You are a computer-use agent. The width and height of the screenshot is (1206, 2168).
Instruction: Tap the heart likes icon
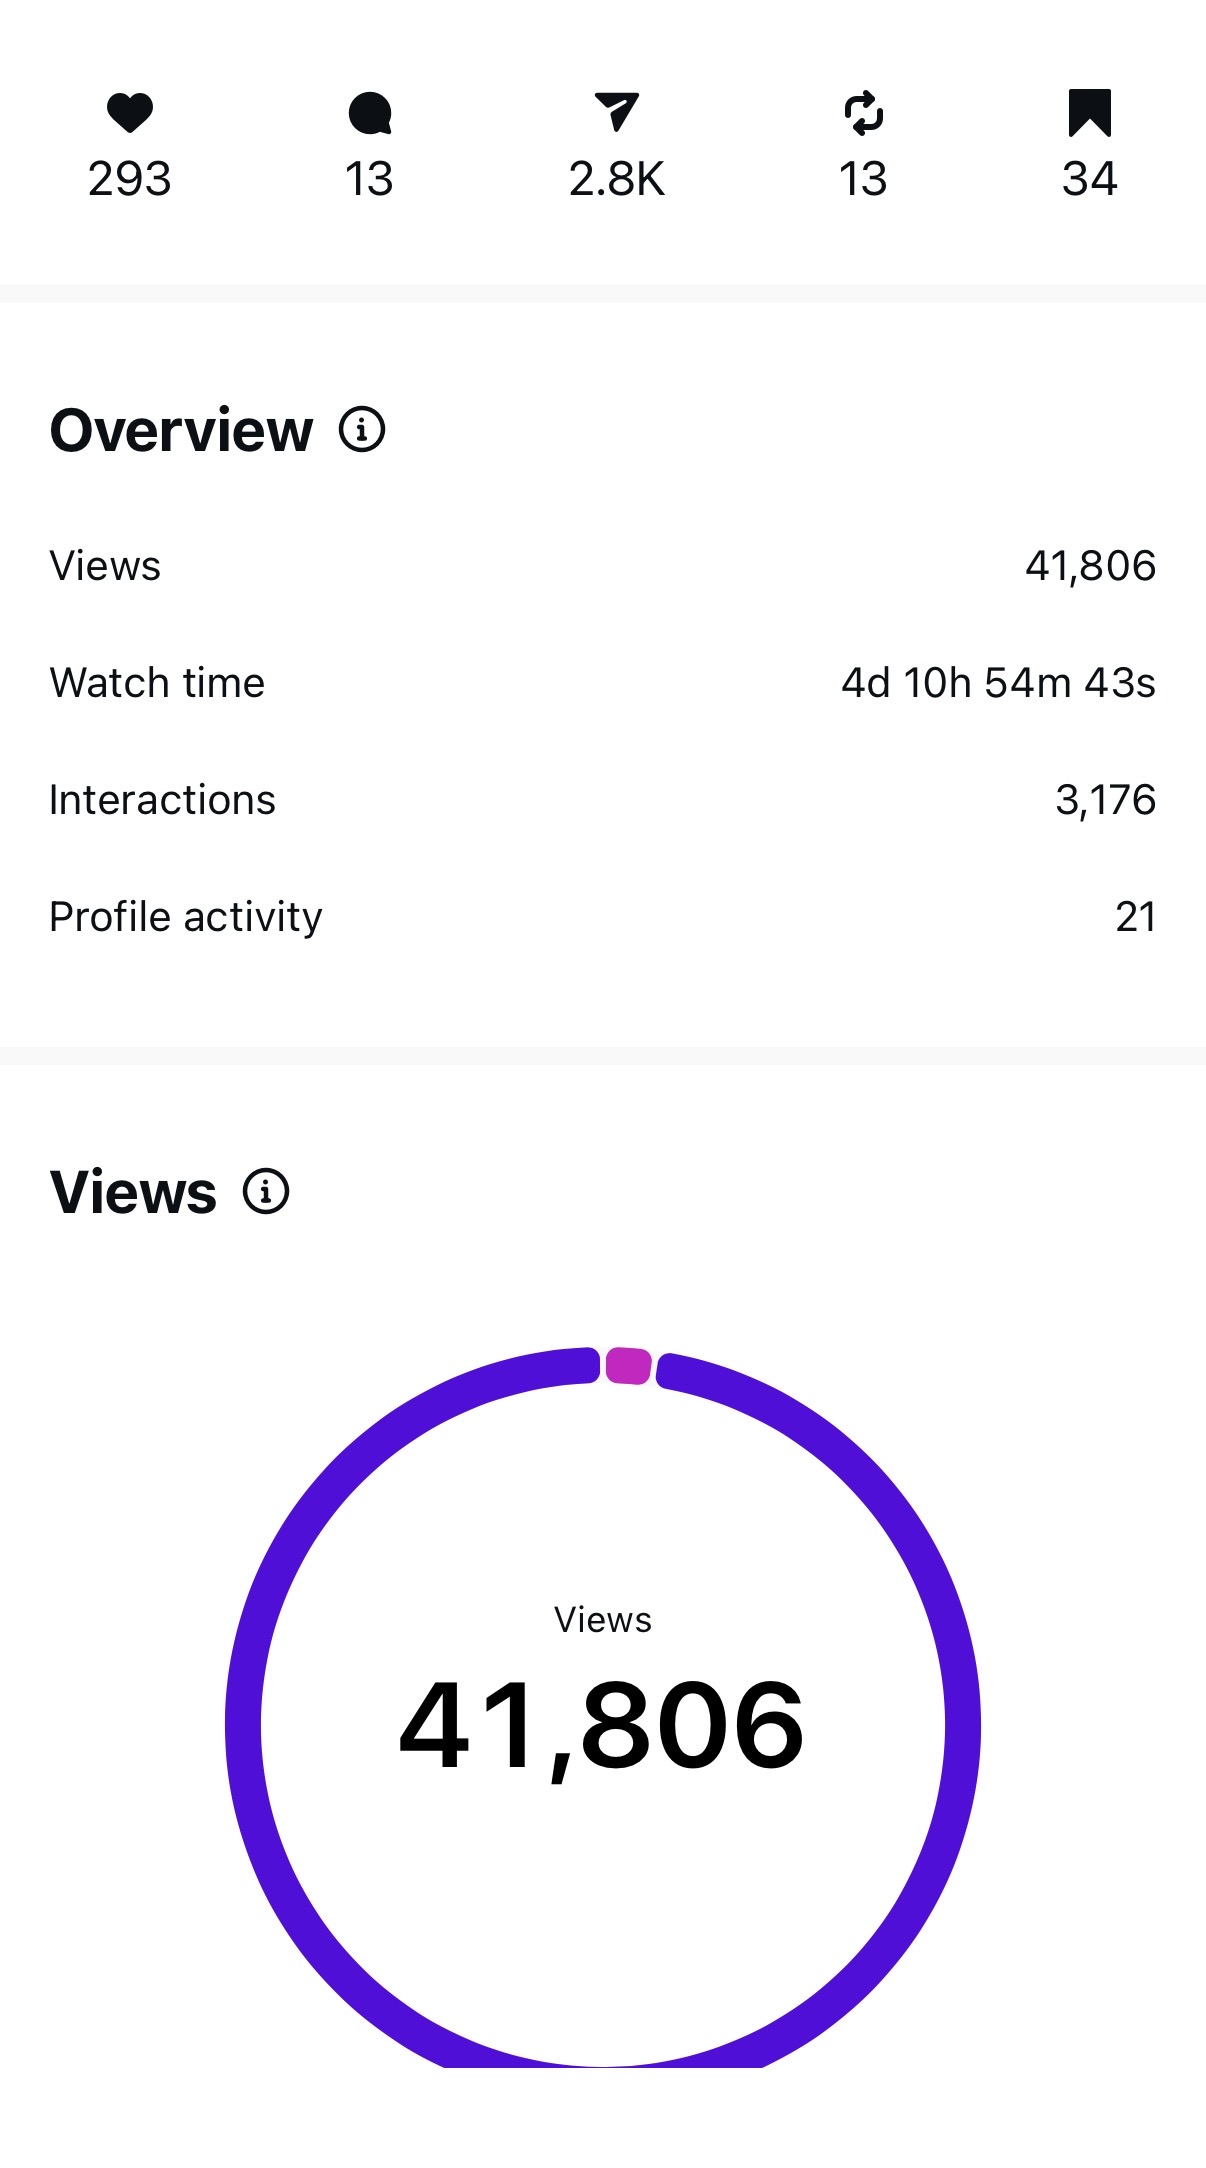point(130,112)
